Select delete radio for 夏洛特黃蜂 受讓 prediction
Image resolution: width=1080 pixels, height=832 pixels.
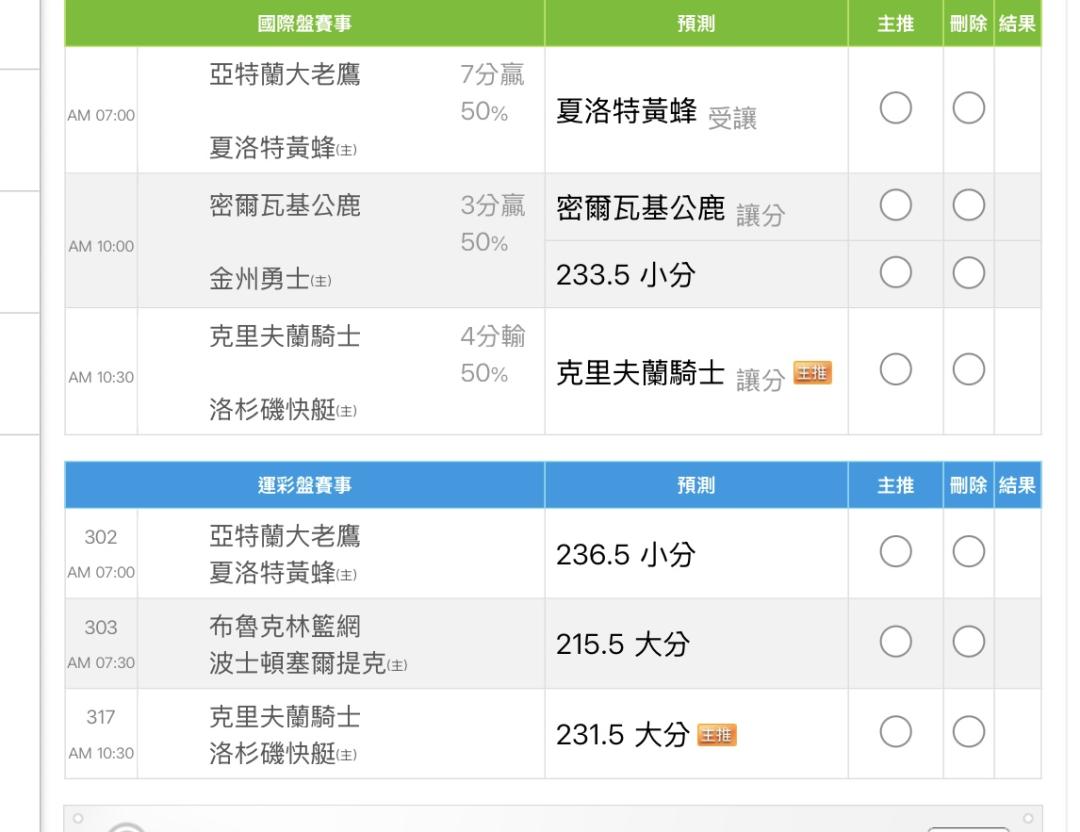(968, 109)
